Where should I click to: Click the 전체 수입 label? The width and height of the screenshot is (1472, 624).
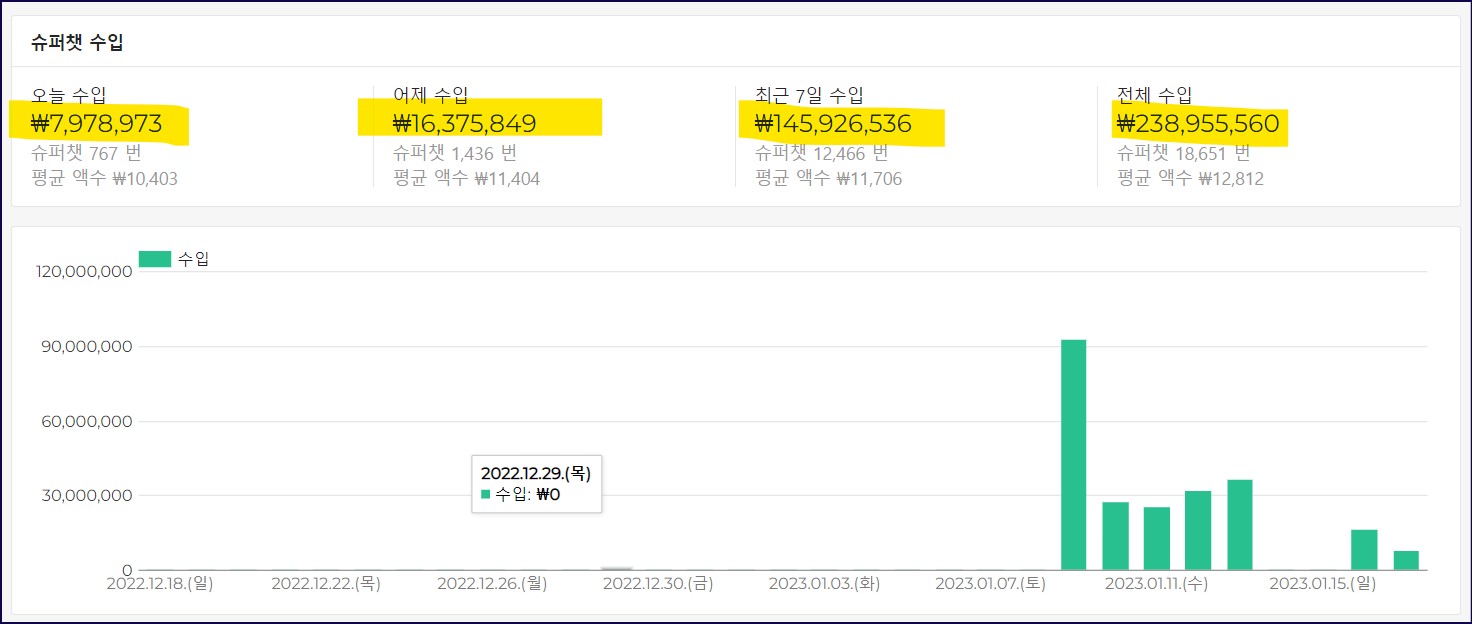pyautogui.click(x=1155, y=95)
